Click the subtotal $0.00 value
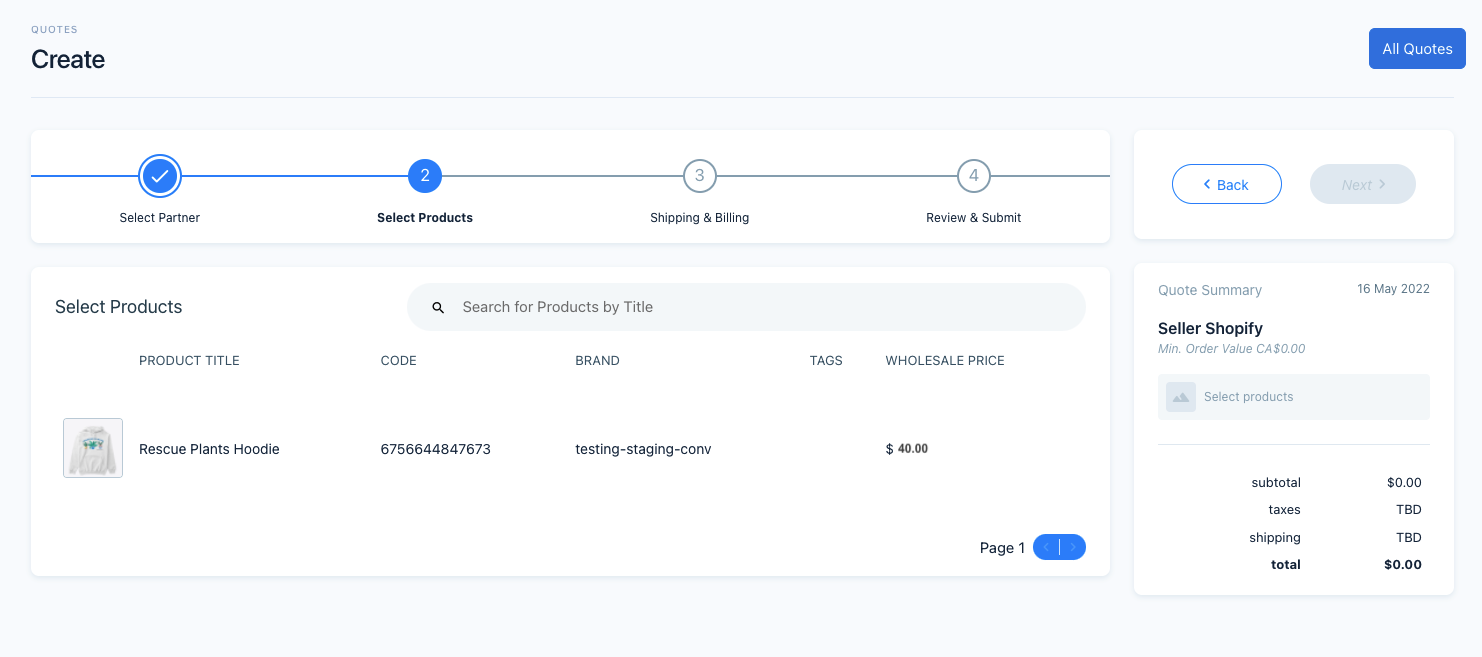 pos(1404,482)
